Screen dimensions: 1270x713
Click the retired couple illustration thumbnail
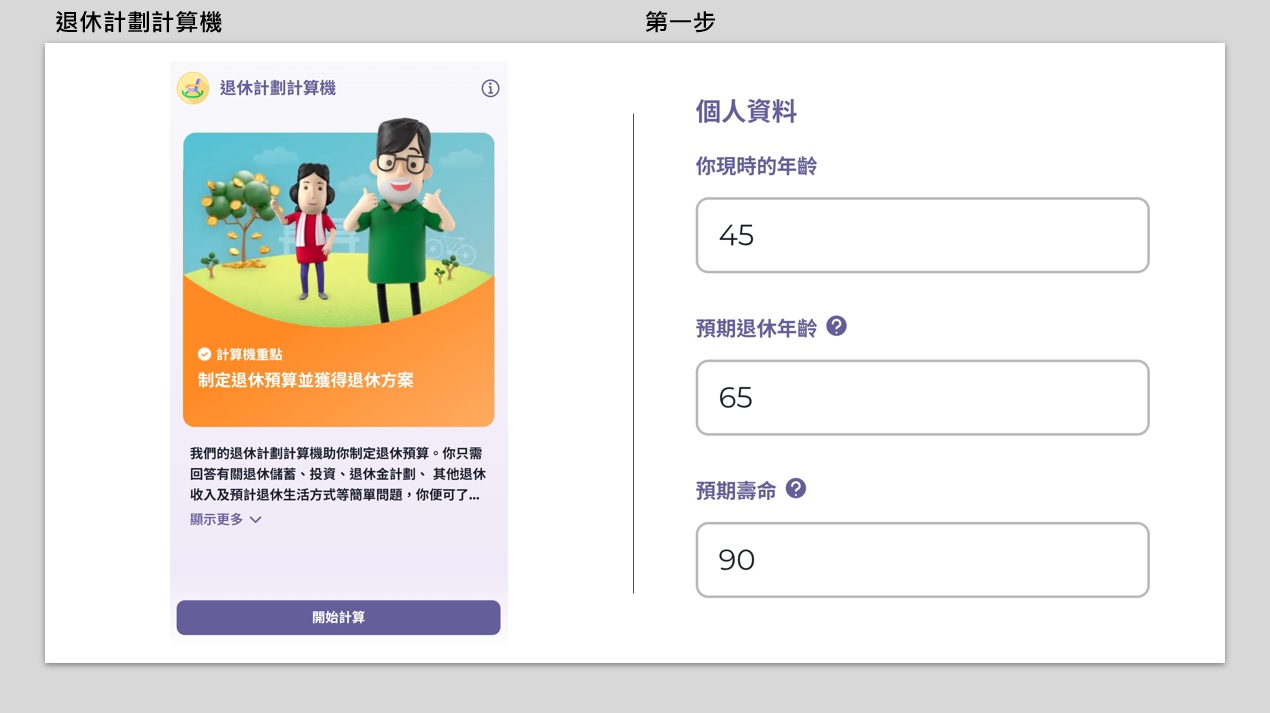[x=338, y=230]
